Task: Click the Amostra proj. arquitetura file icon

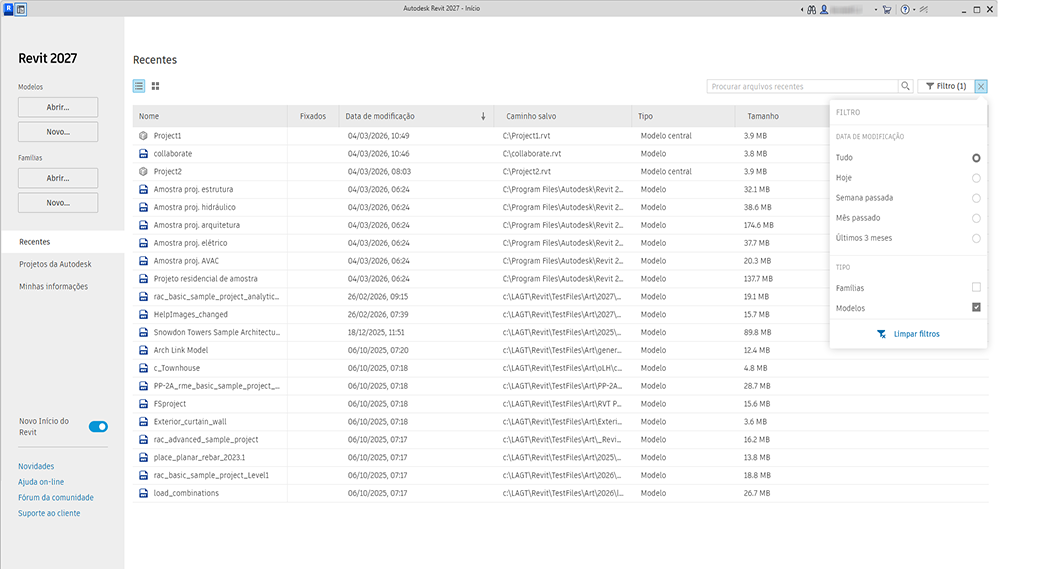Action: (143, 225)
